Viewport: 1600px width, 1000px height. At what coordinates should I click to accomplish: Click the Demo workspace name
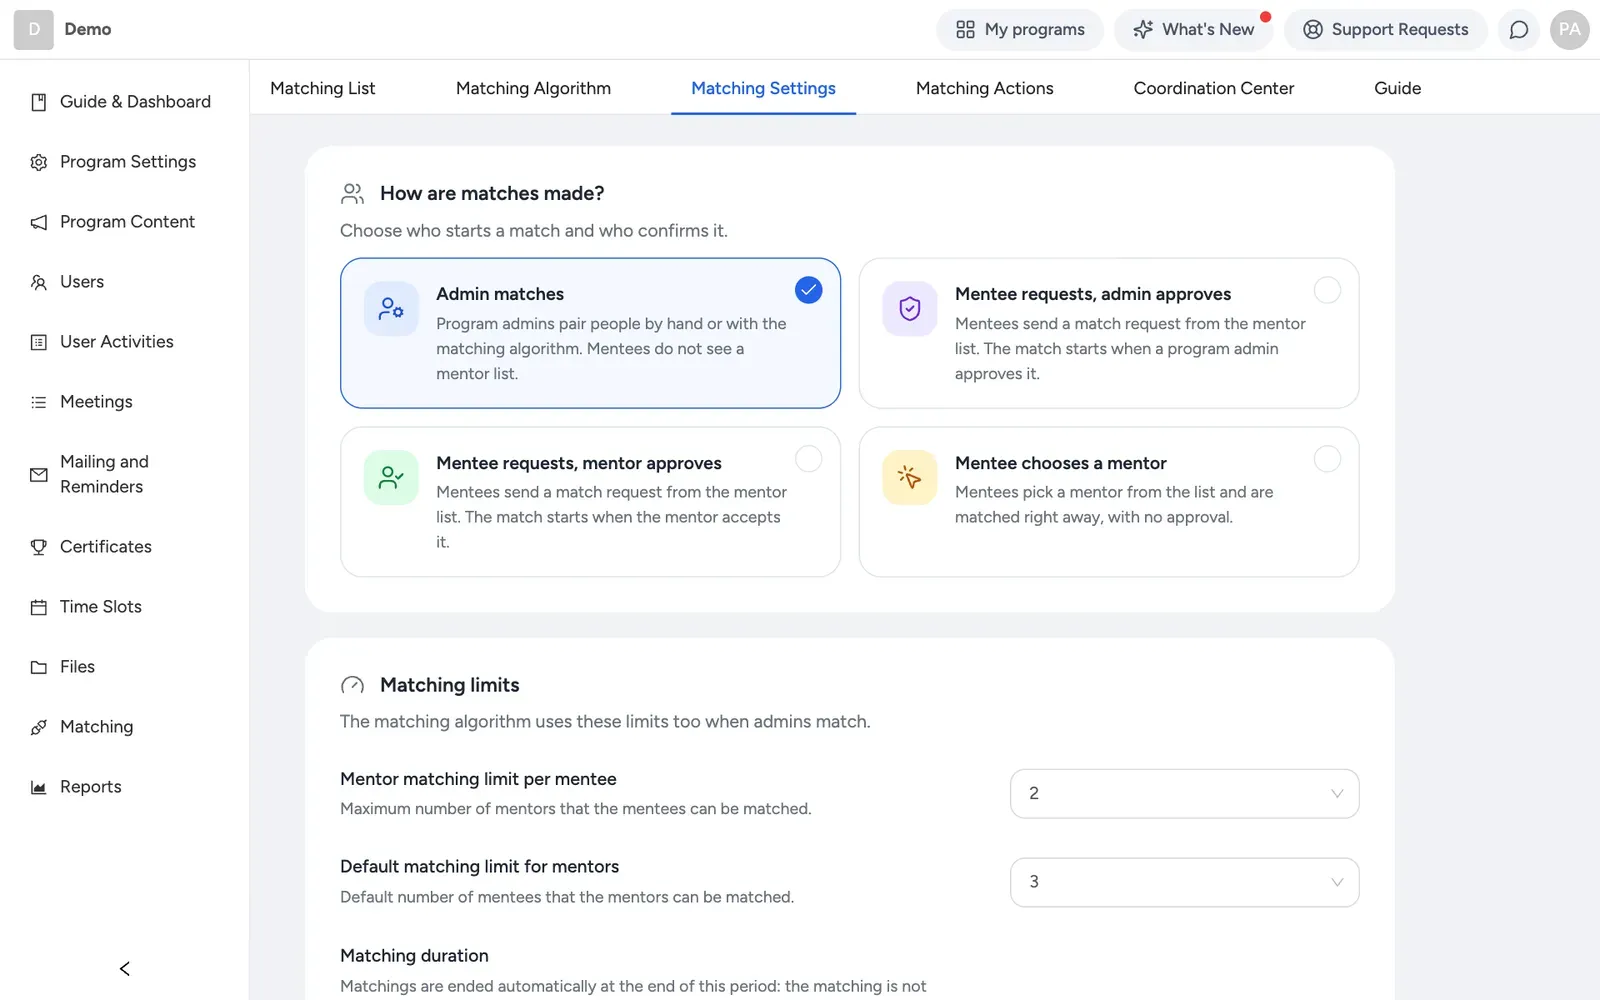coord(88,30)
